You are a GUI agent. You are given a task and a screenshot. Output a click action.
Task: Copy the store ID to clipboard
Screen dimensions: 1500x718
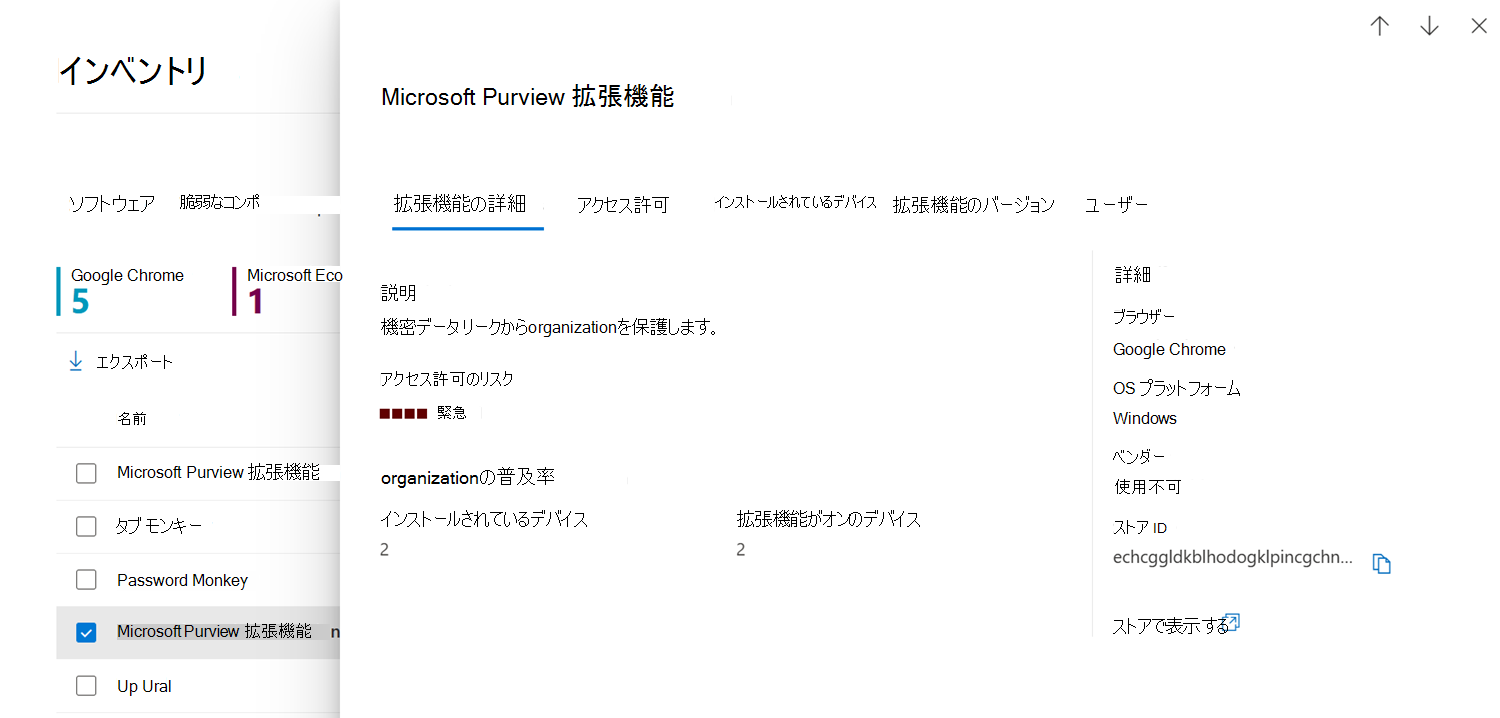coord(1382,564)
